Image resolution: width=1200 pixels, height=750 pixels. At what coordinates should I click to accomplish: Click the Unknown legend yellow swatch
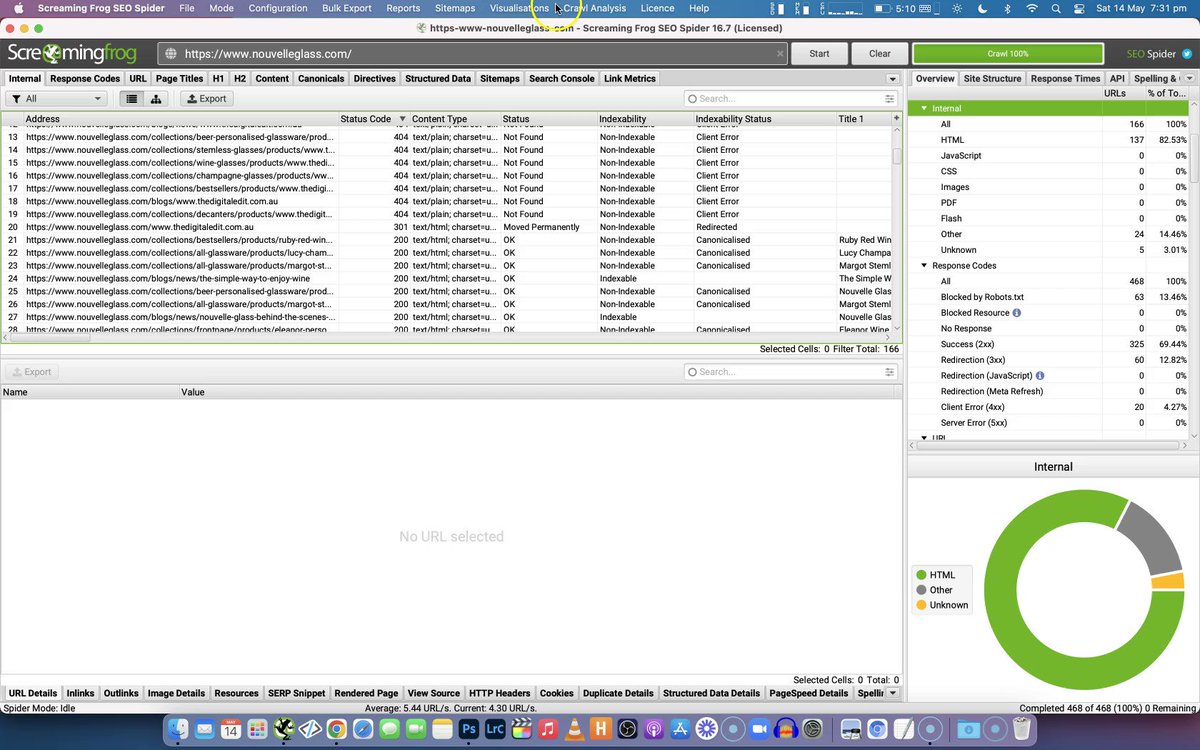click(x=921, y=605)
